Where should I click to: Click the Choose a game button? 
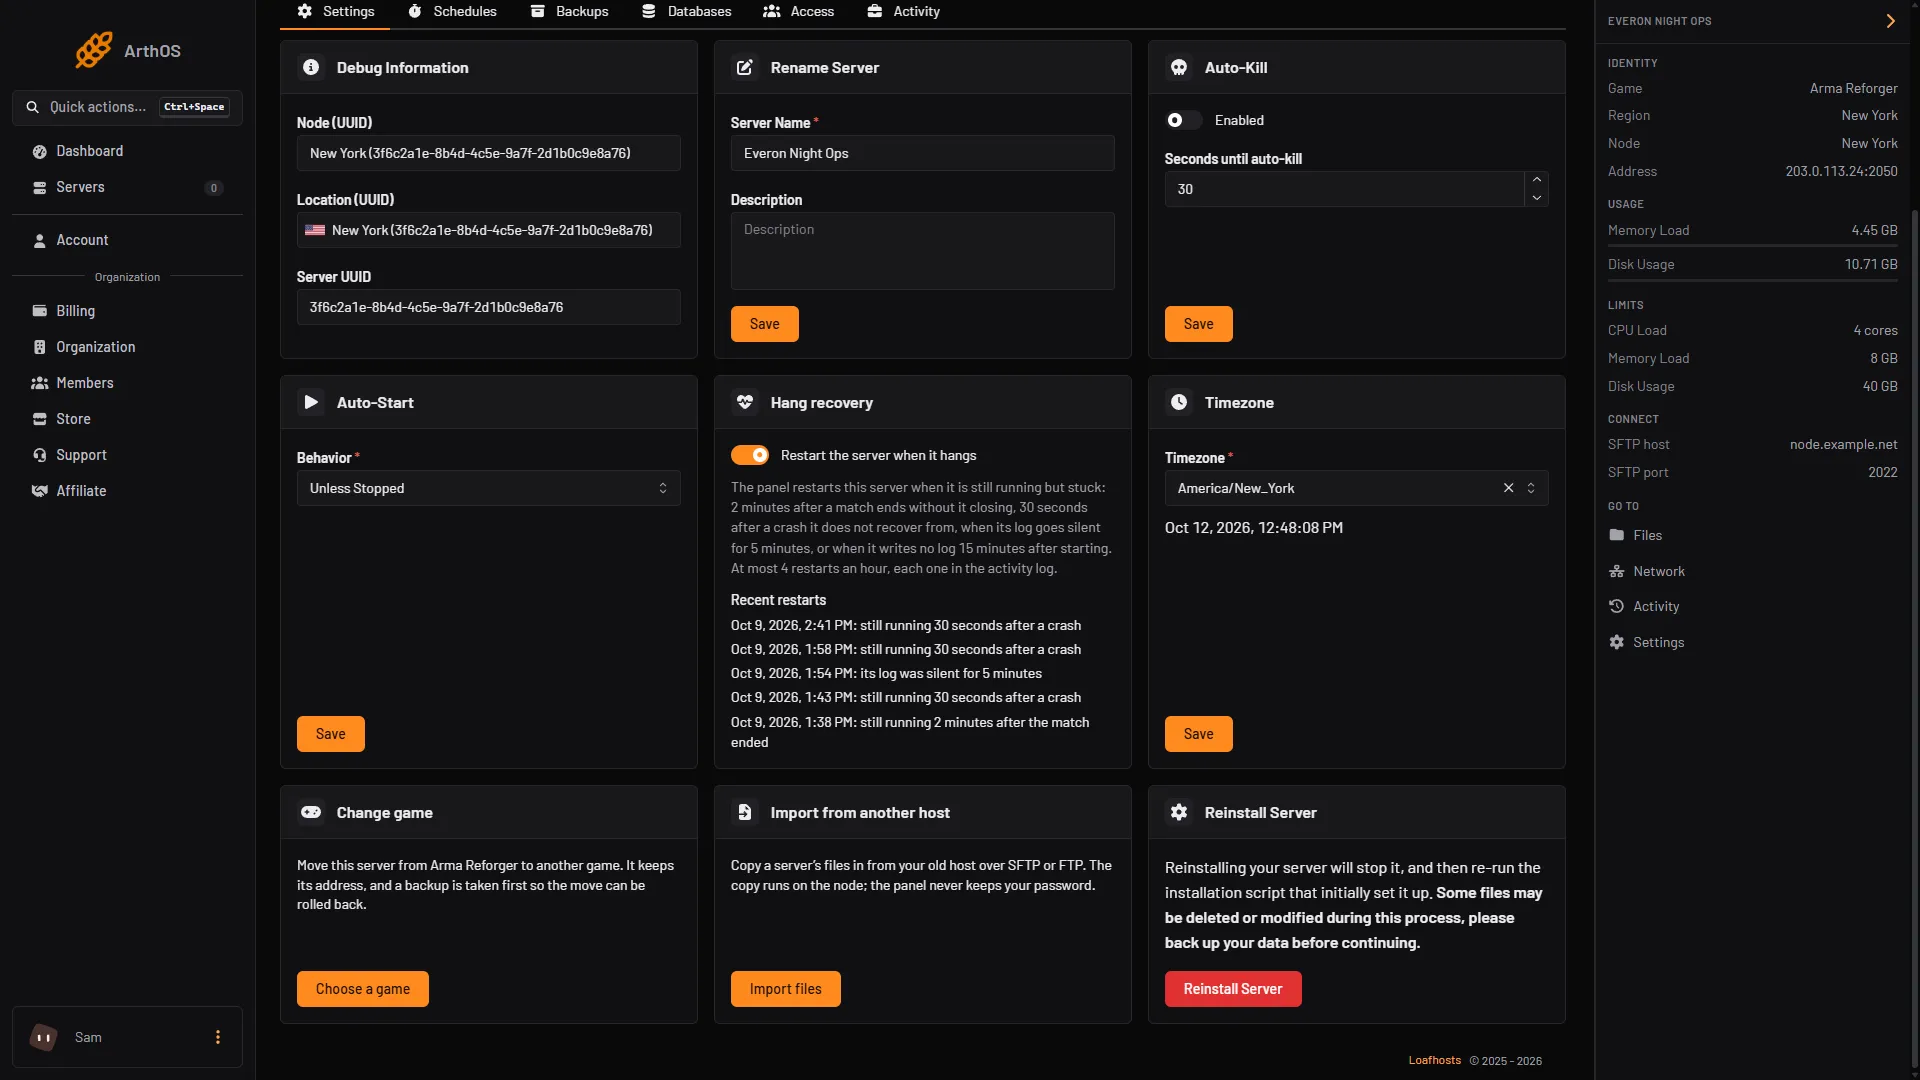(362, 989)
